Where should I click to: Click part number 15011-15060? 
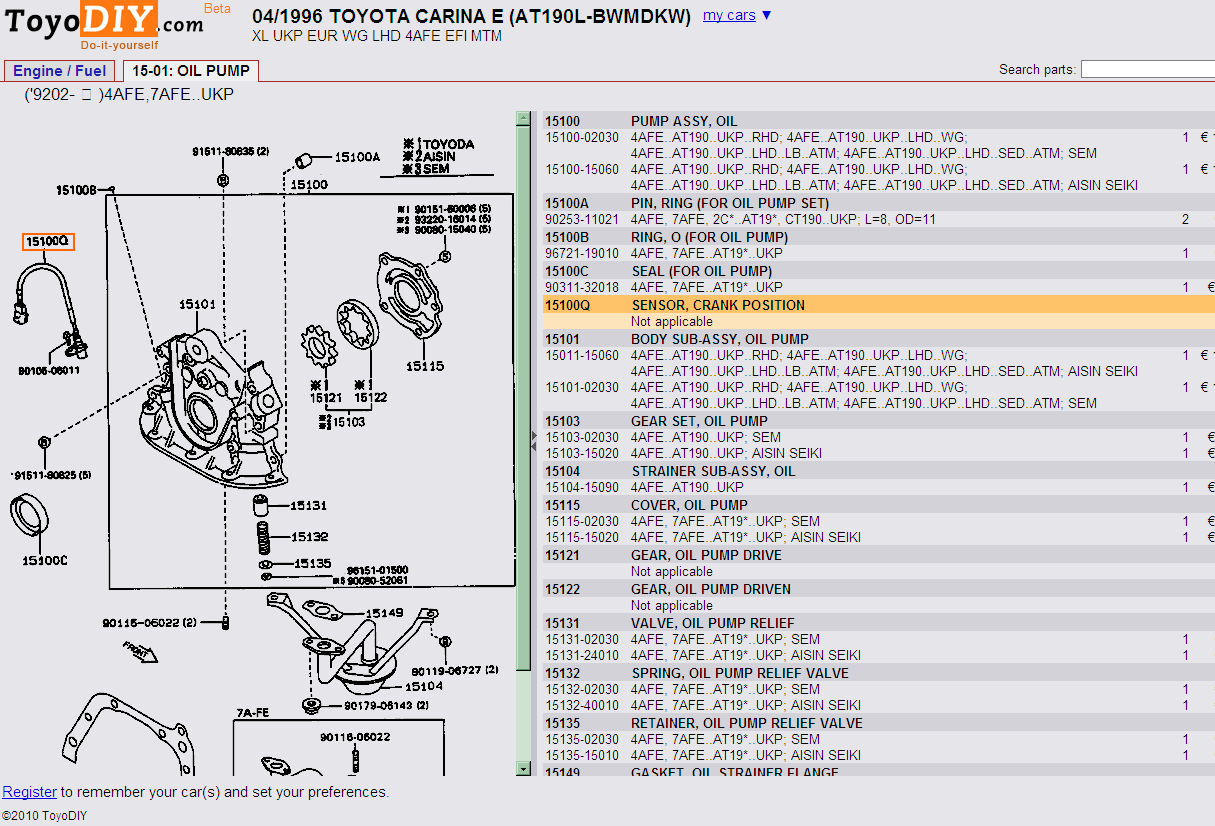click(581, 355)
